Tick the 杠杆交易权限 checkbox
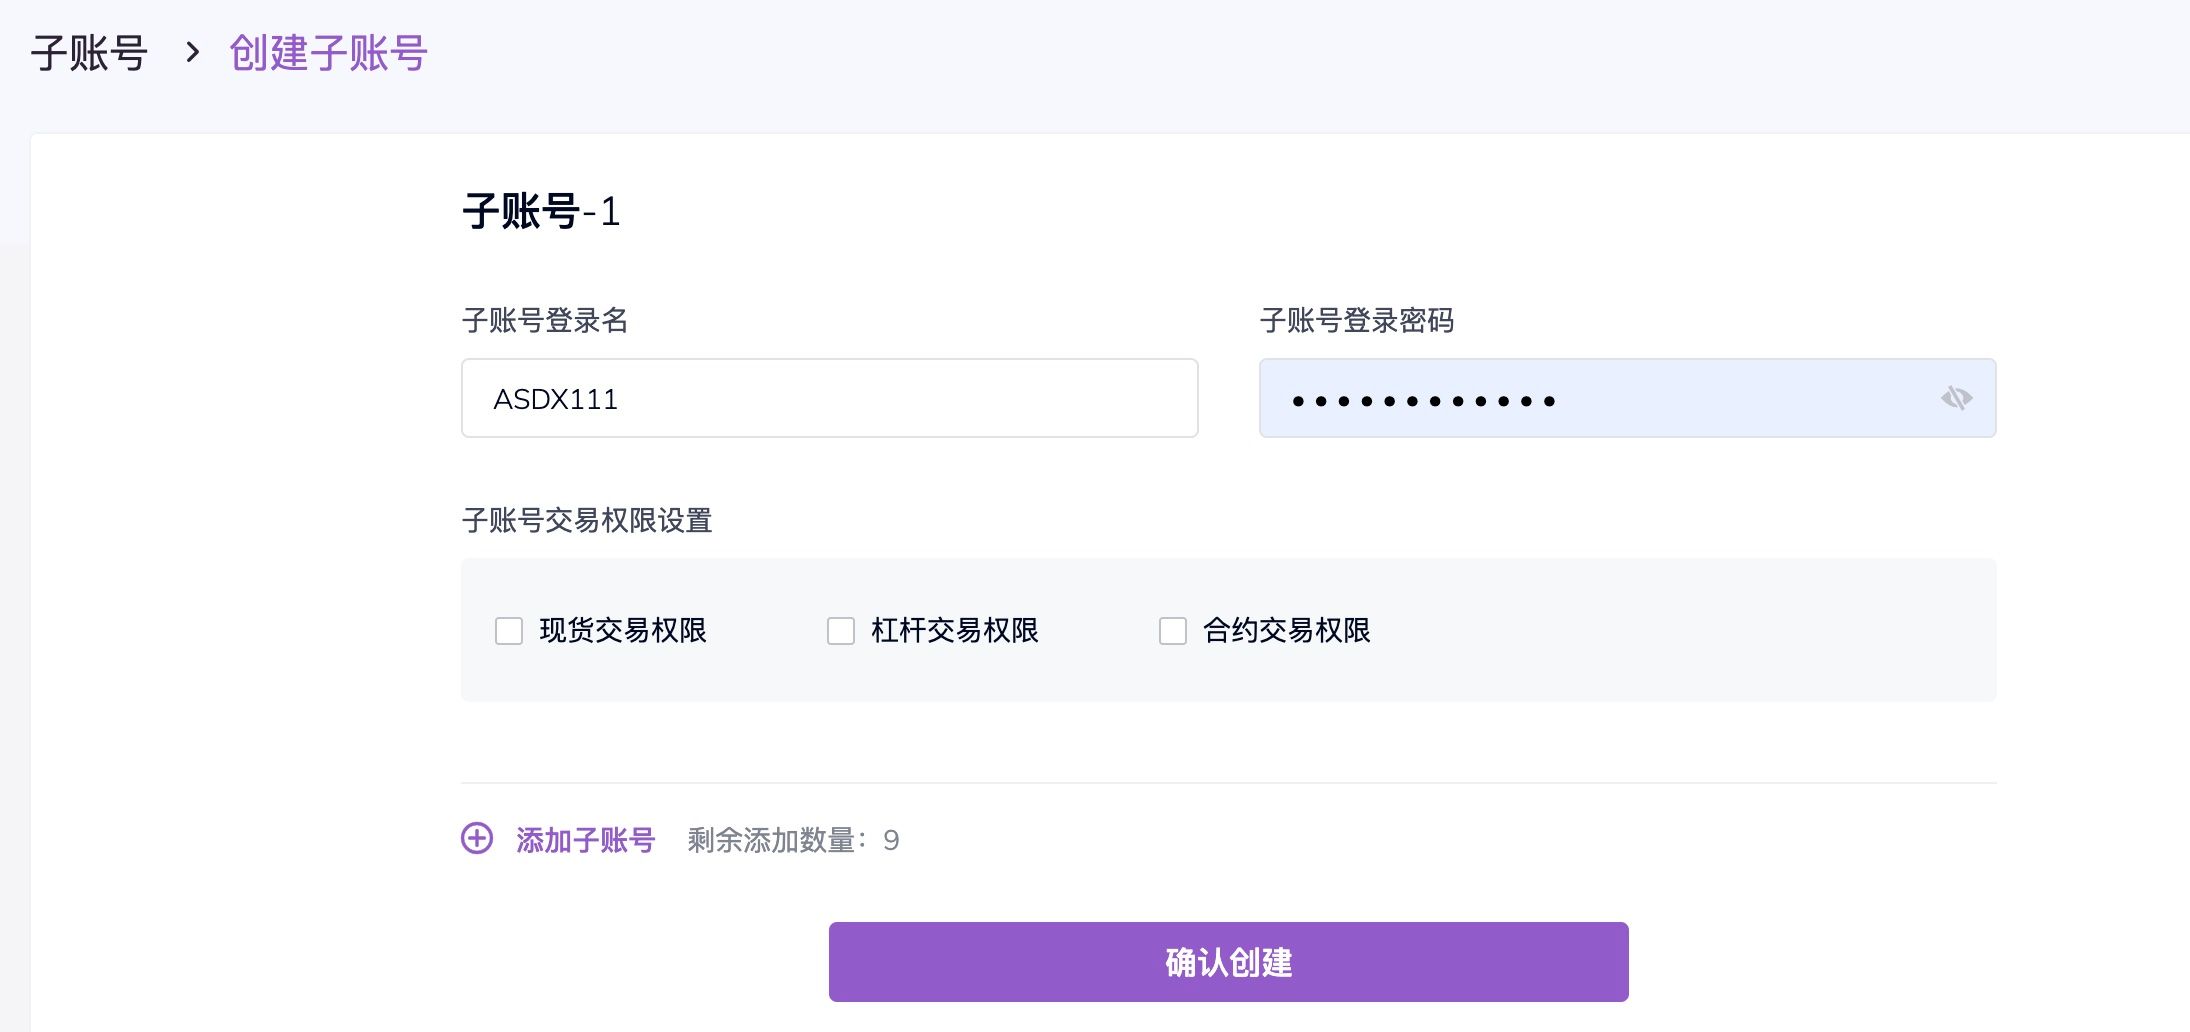 tap(841, 631)
